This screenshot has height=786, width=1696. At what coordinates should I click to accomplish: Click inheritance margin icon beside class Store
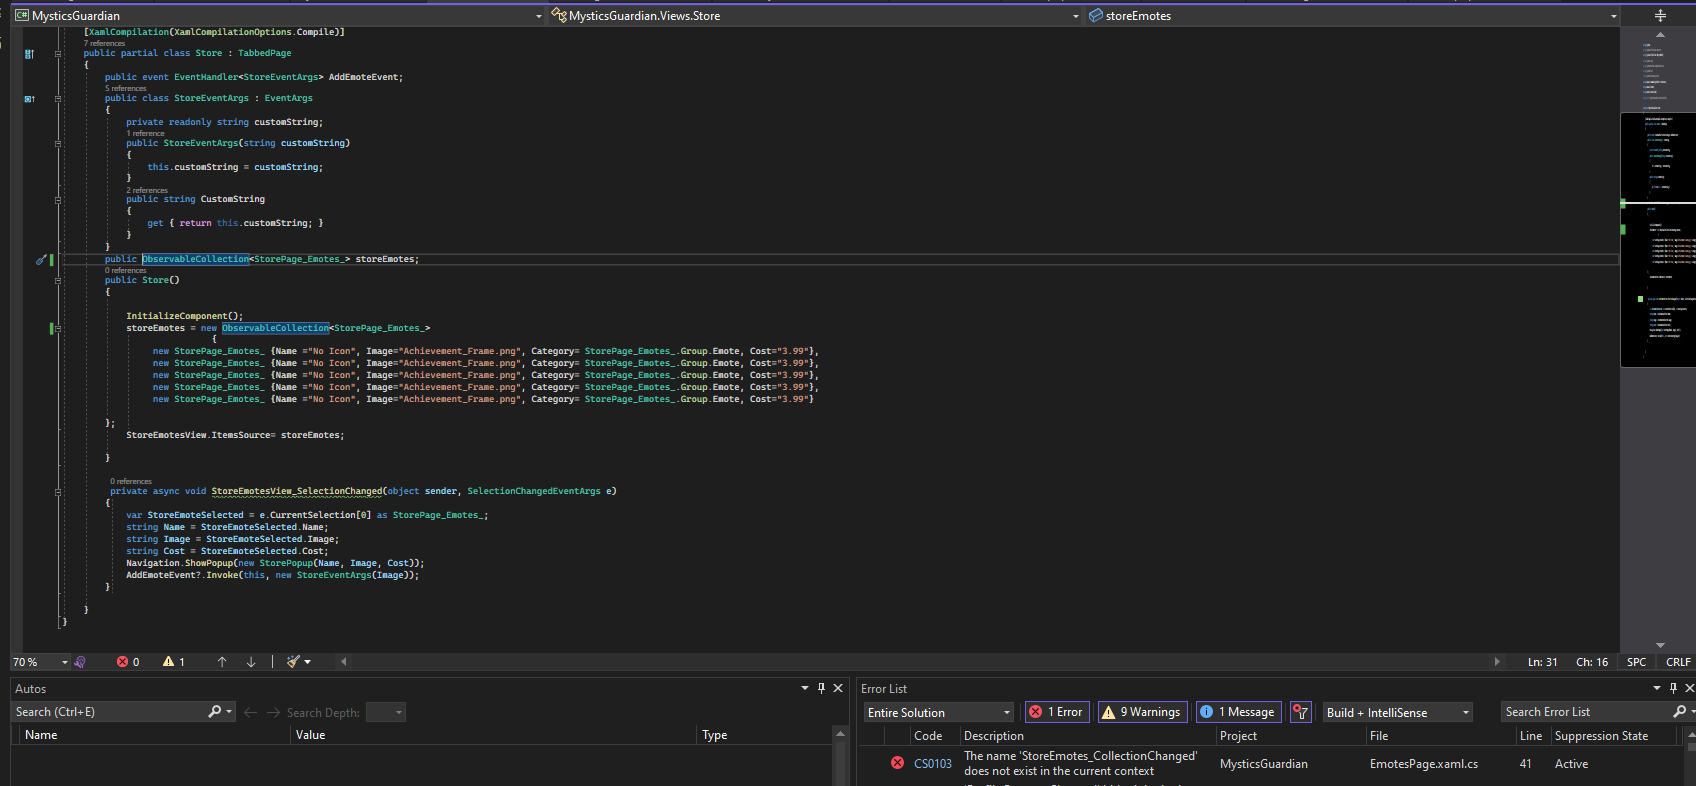tap(29, 54)
